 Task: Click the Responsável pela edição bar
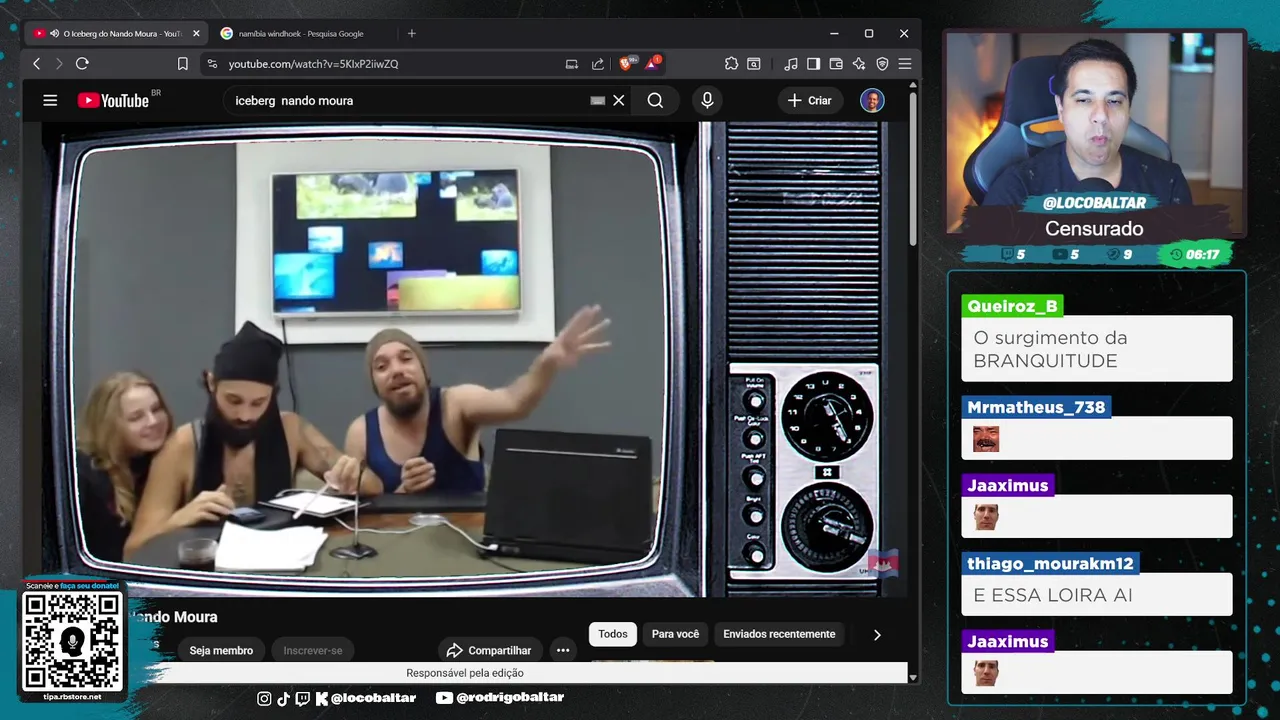(x=465, y=673)
